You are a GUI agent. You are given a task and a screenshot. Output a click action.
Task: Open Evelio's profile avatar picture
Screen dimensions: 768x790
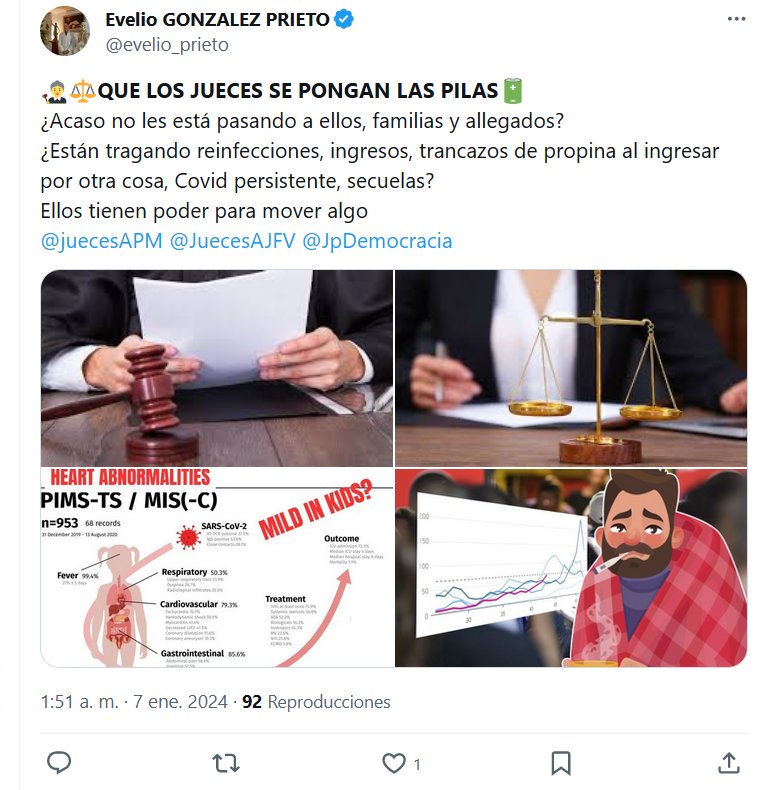tap(65, 31)
